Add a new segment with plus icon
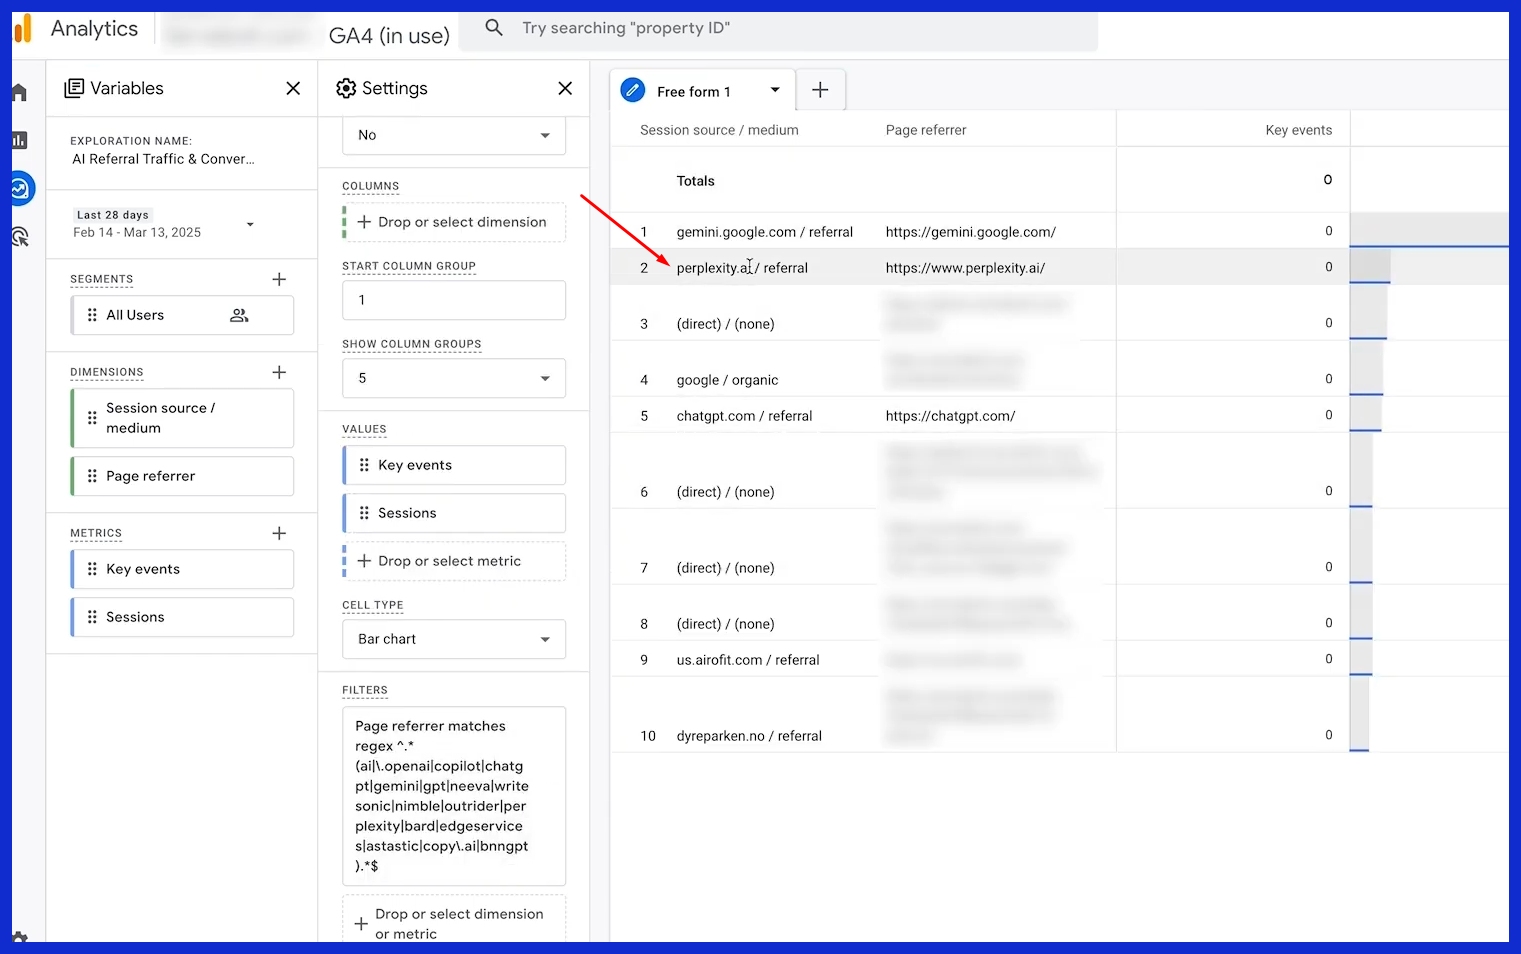This screenshot has height=954, width=1521. tap(279, 279)
